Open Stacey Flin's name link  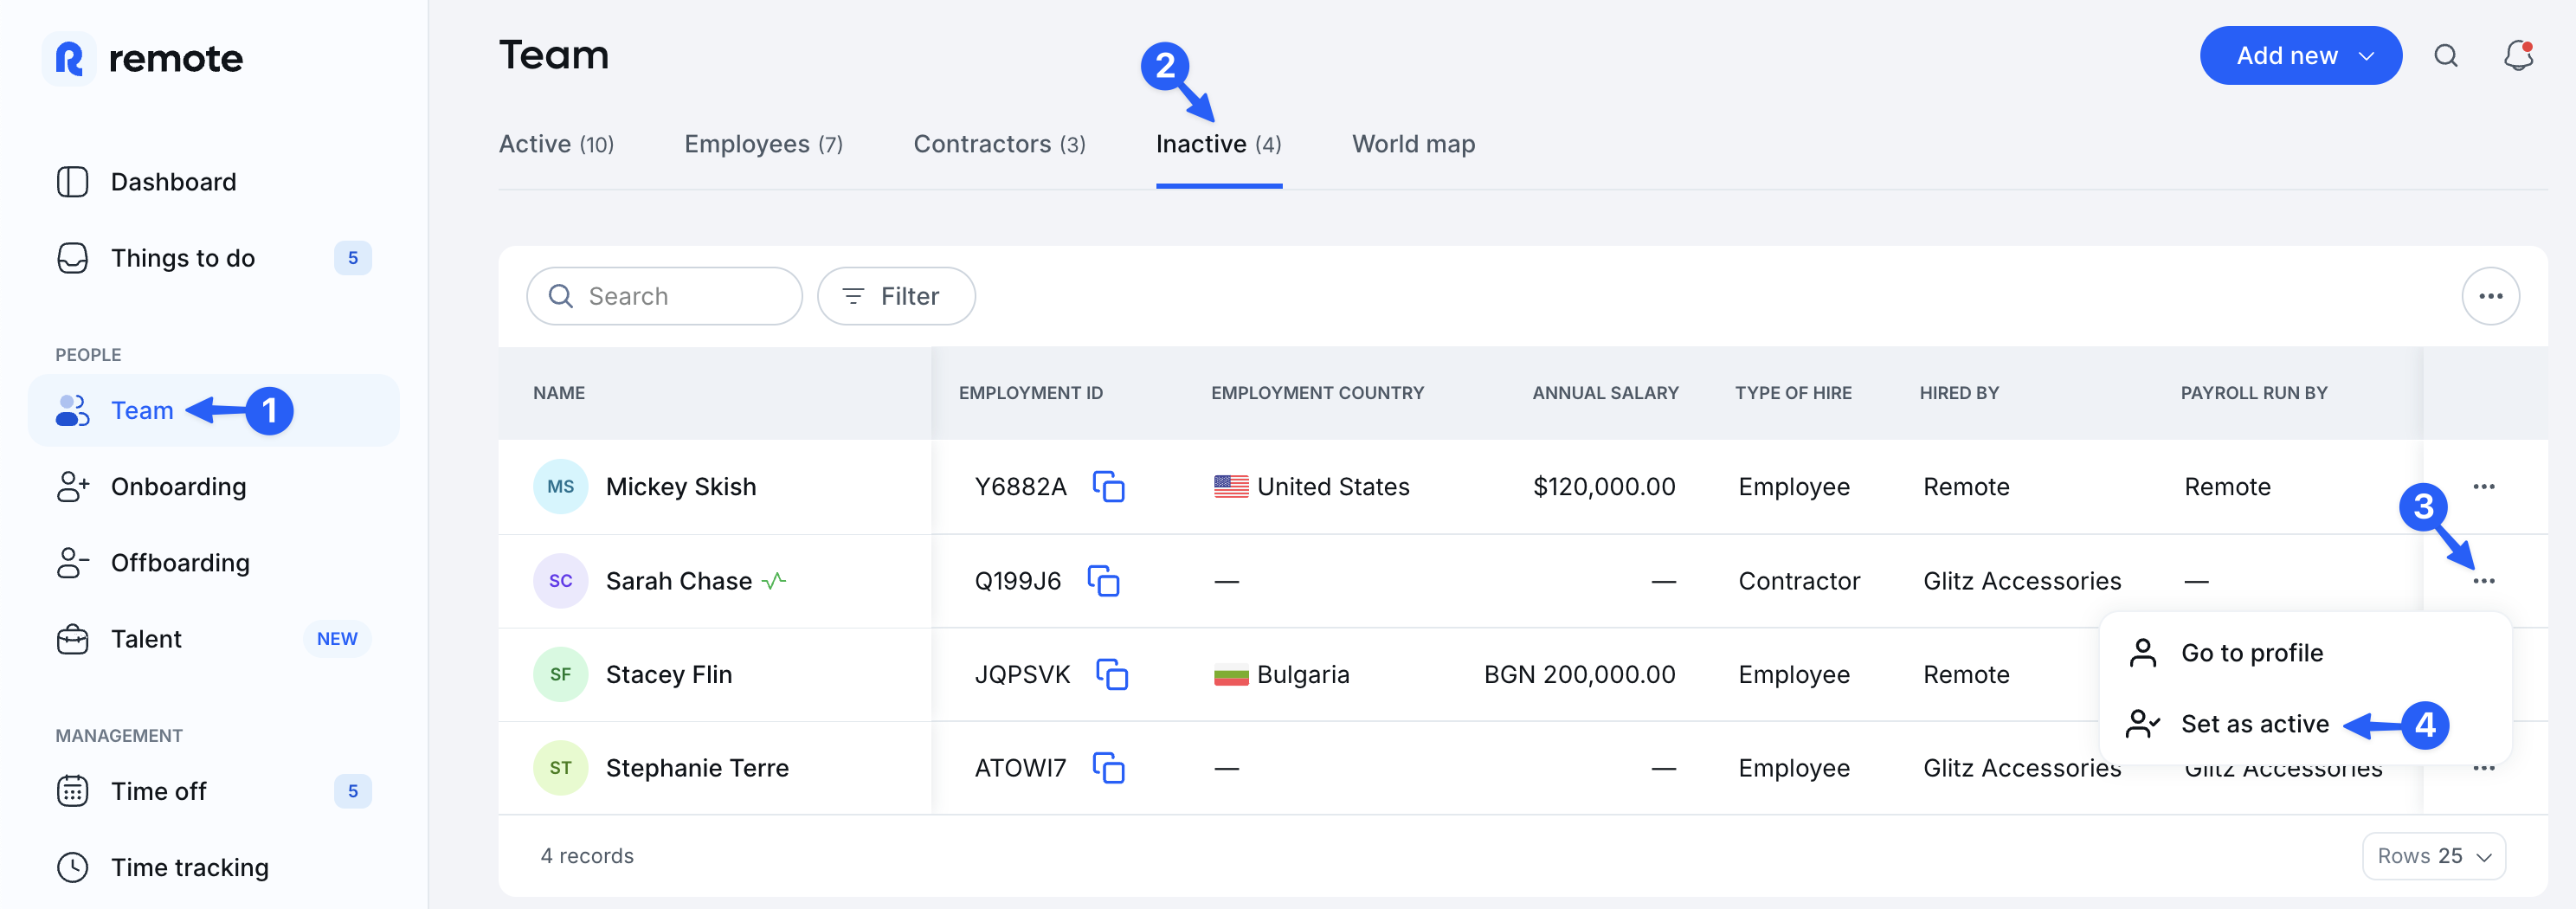click(669, 674)
